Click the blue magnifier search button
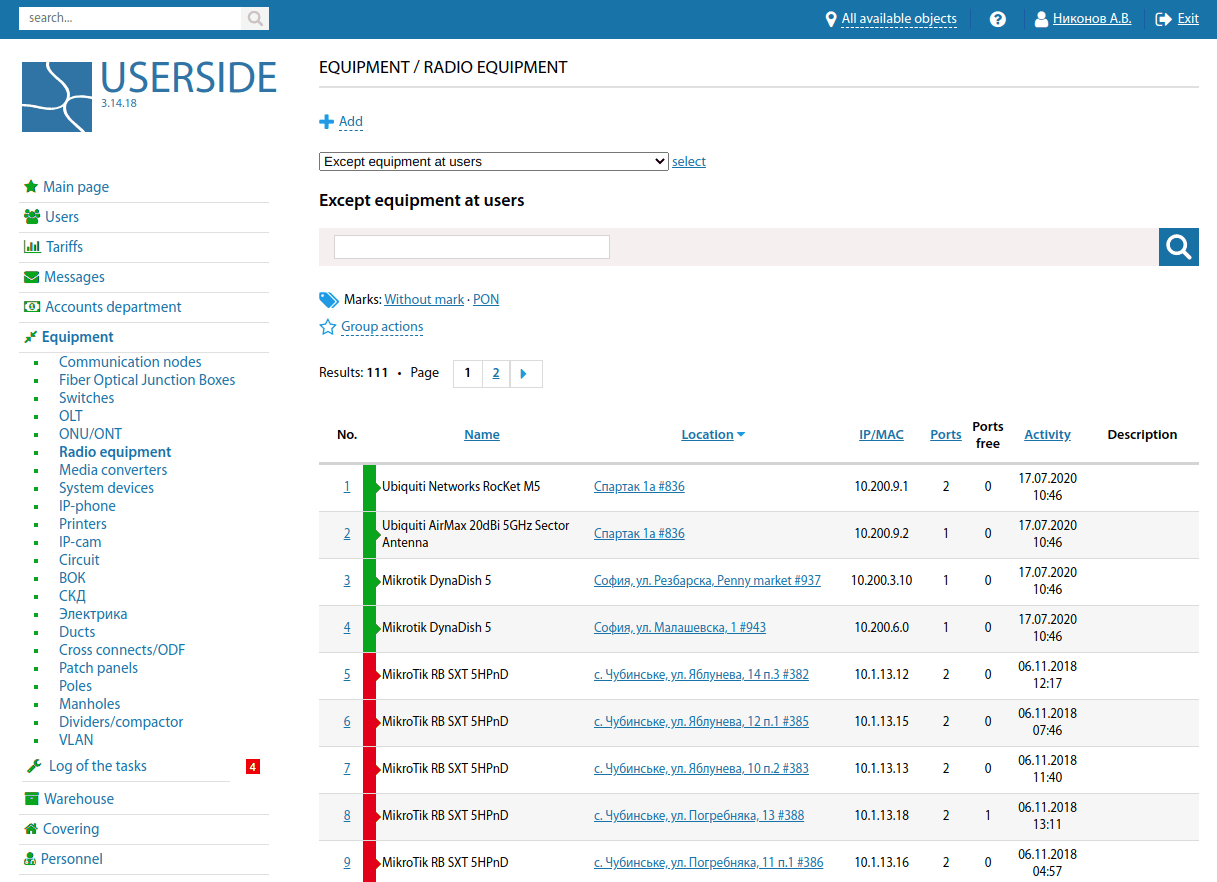 pyautogui.click(x=1178, y=246)
